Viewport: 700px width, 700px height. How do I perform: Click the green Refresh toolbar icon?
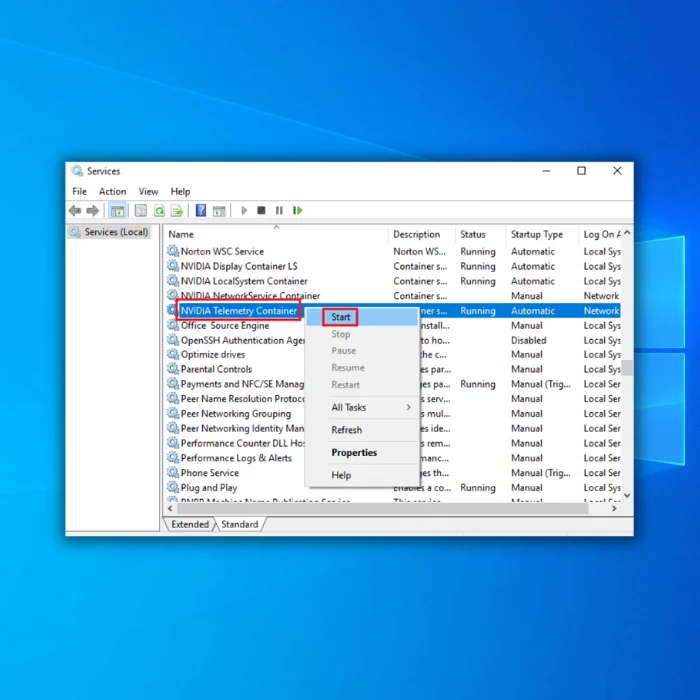coord(159,210)
